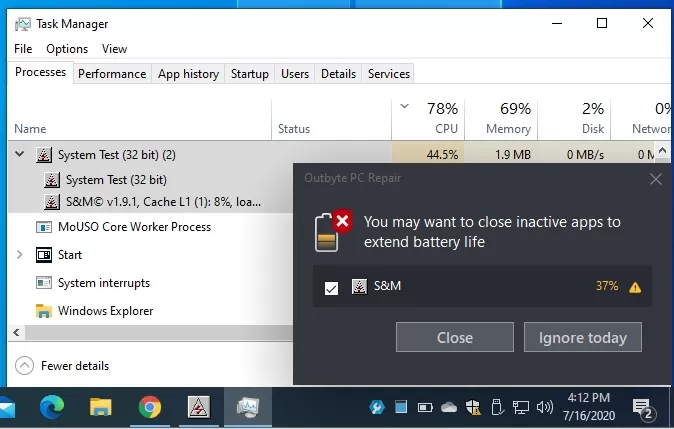Image resolution: width=674 pixels, height=429 pixels.
Task: Open Windows Security shield tray icon
Action: click(473, 407)
